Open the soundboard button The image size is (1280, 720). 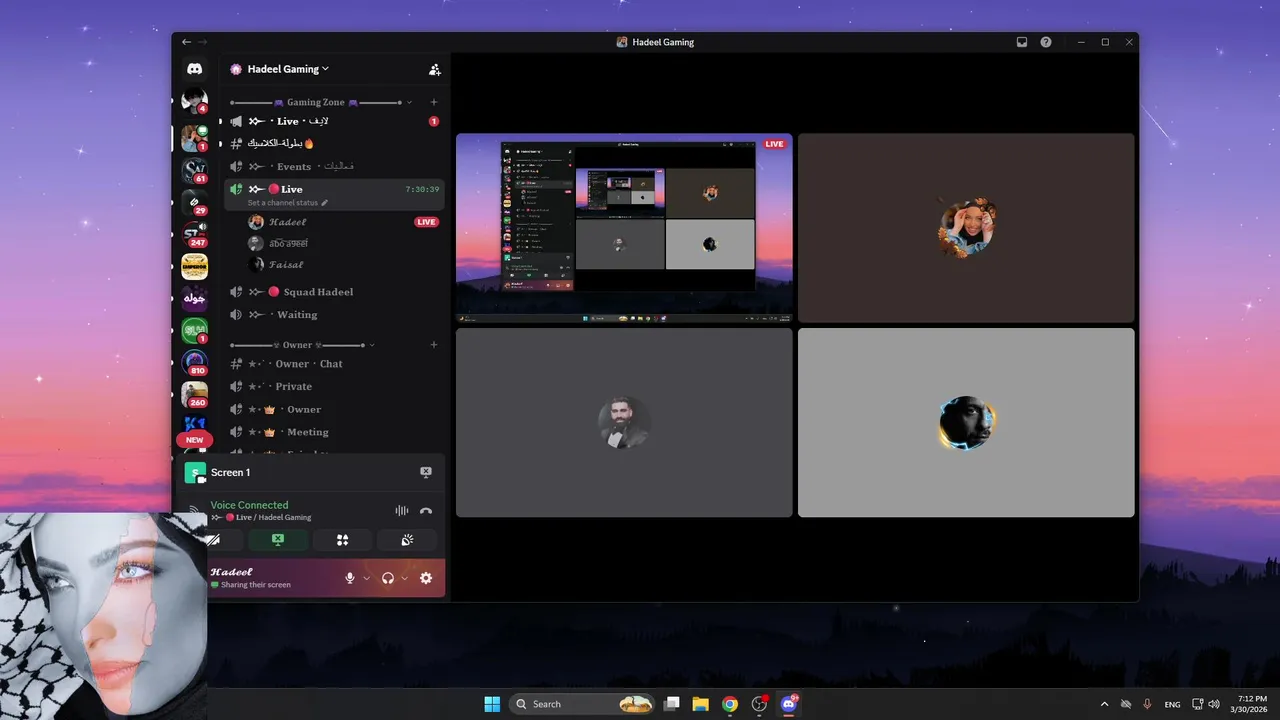click(x=407, y=540)
